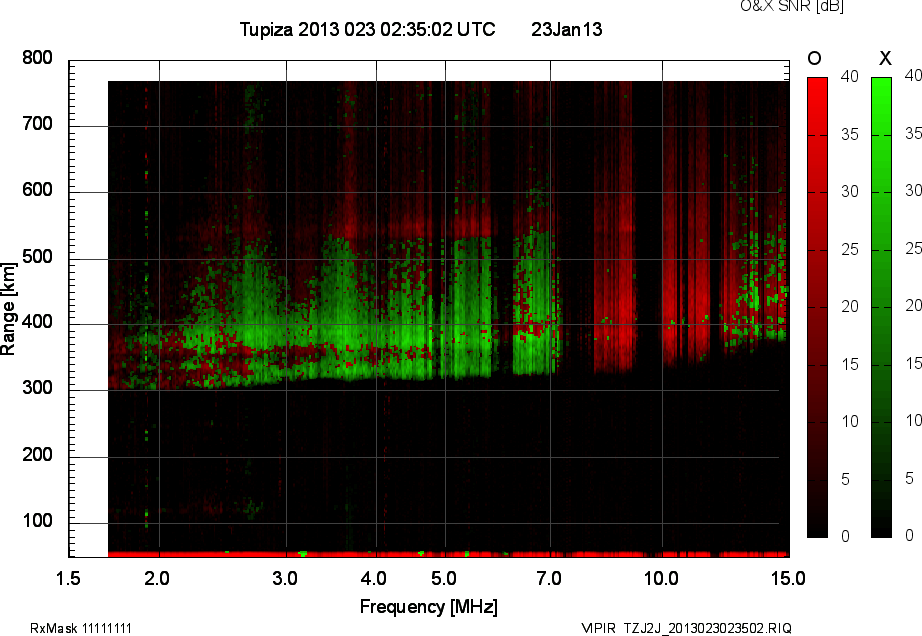Screen dimensions: 922x636
Task: Click the 10.0 frequency axis tick label
Action: 661,578
